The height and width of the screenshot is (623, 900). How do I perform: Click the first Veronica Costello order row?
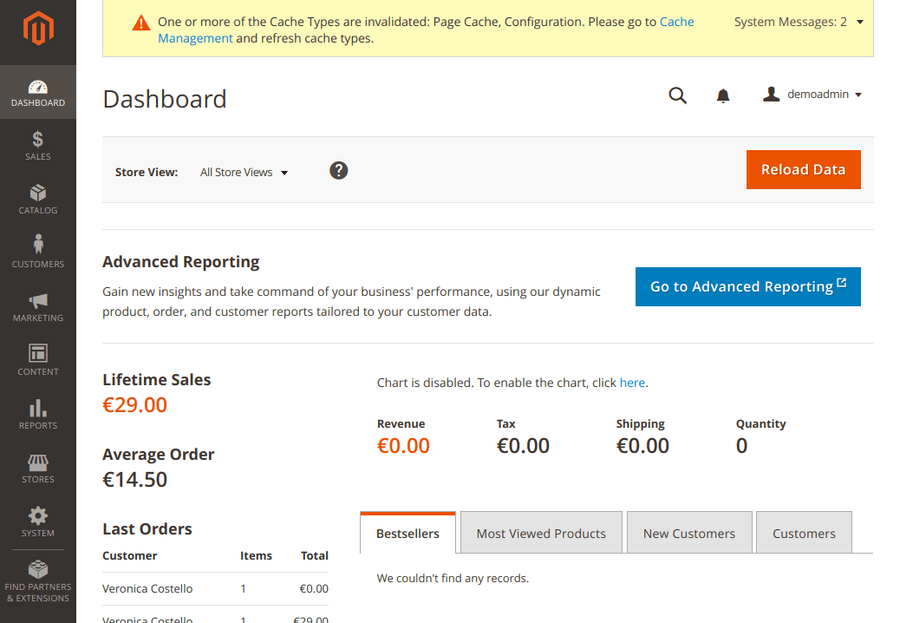[215, 589]
